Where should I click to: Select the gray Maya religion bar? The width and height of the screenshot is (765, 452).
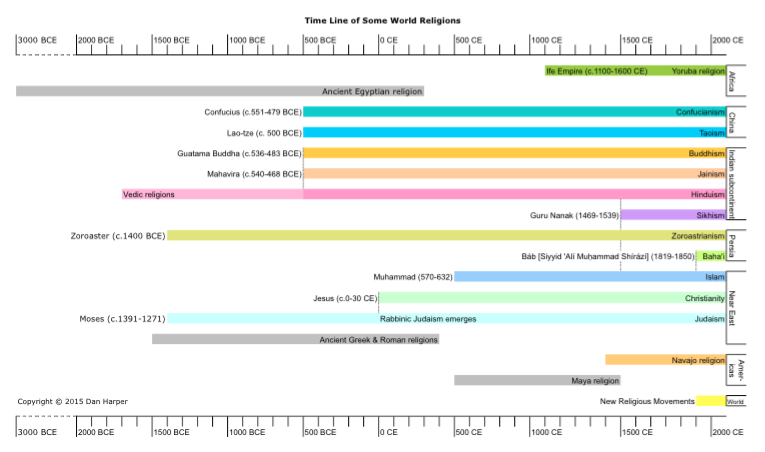click(x=537, y=380)
